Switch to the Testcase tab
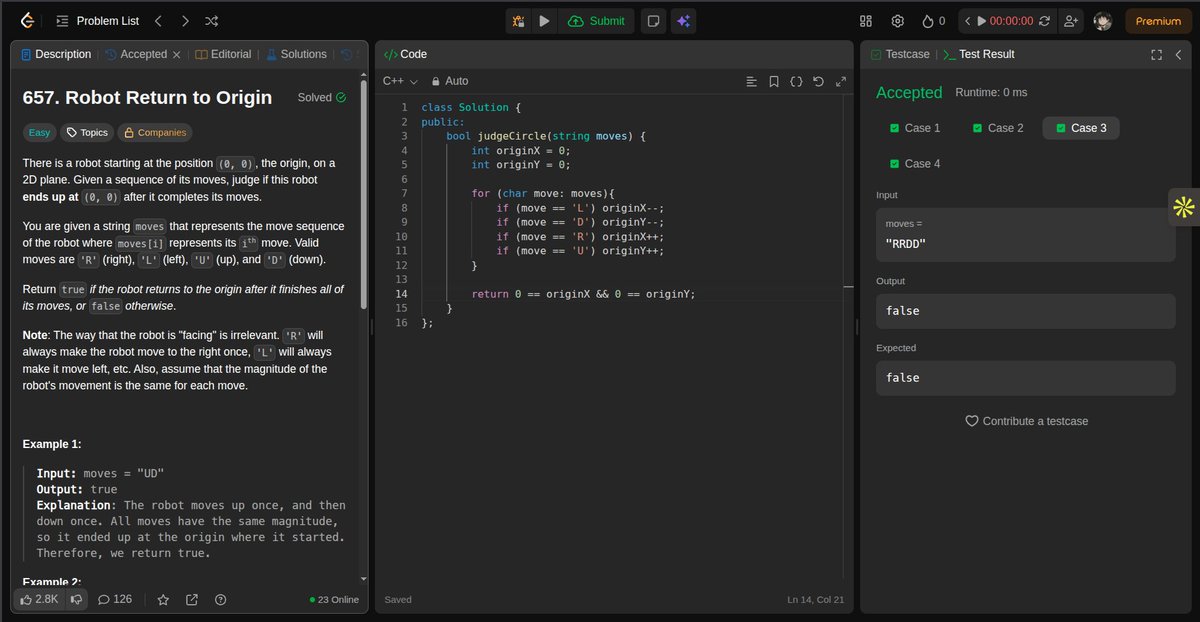The height and width of the screenshot is (622, 1200). 900,54
